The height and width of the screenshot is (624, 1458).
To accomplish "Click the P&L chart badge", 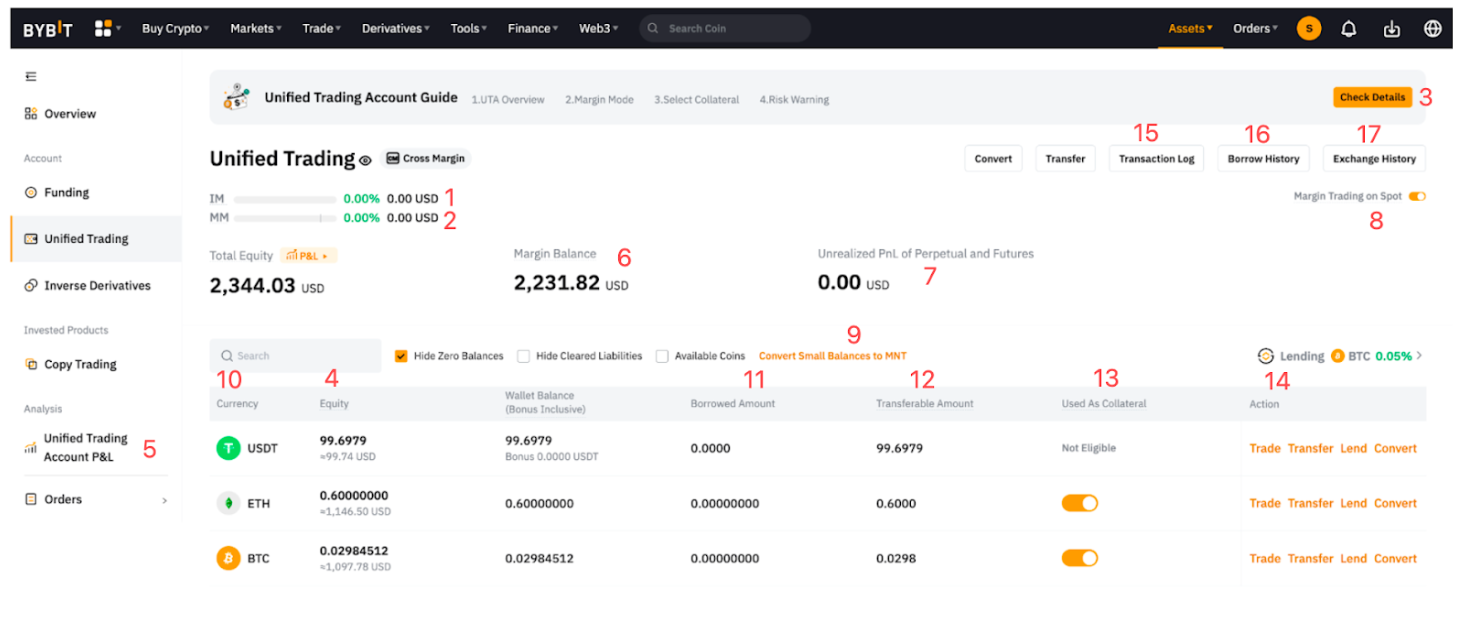I will 308,256.
